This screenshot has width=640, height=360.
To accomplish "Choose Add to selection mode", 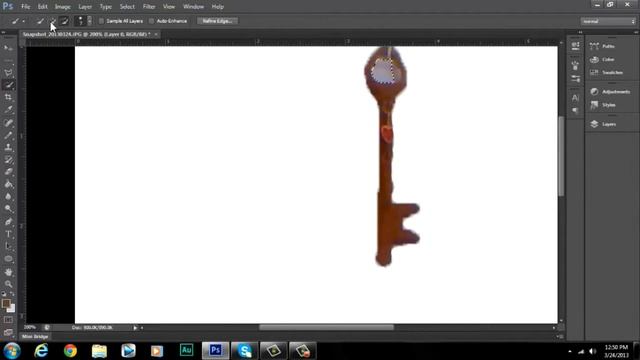I will coord(53,21).
